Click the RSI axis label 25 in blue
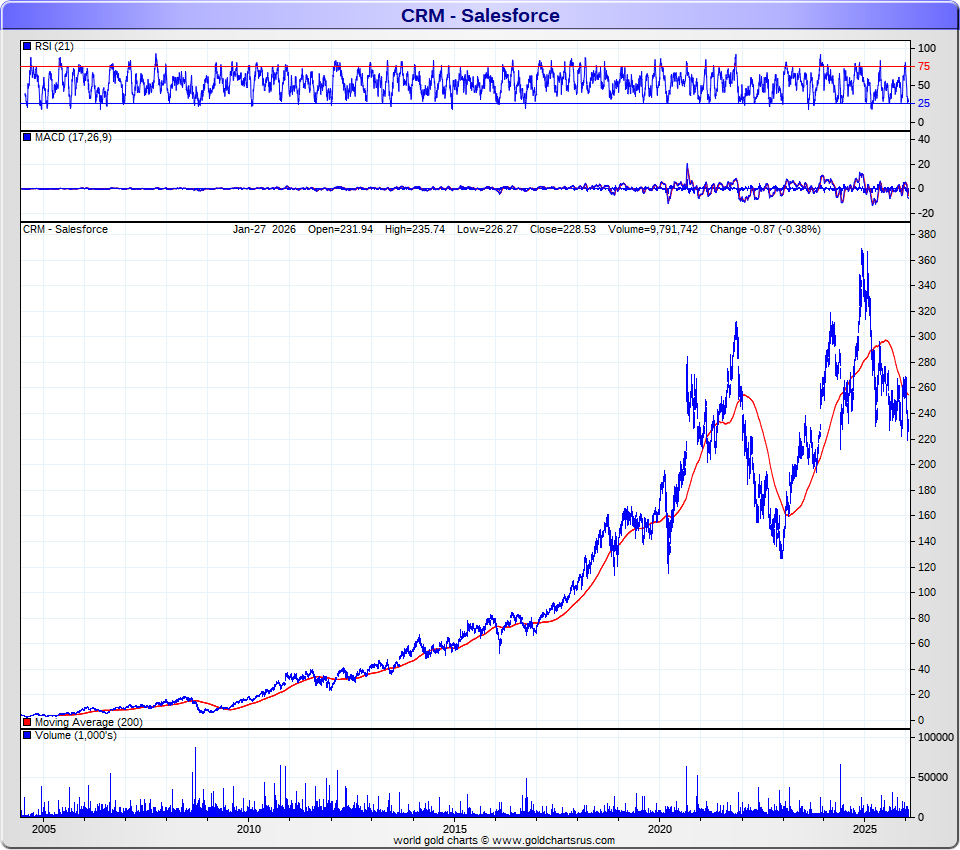This screenshot has width=960, height=850. point(923,103)
